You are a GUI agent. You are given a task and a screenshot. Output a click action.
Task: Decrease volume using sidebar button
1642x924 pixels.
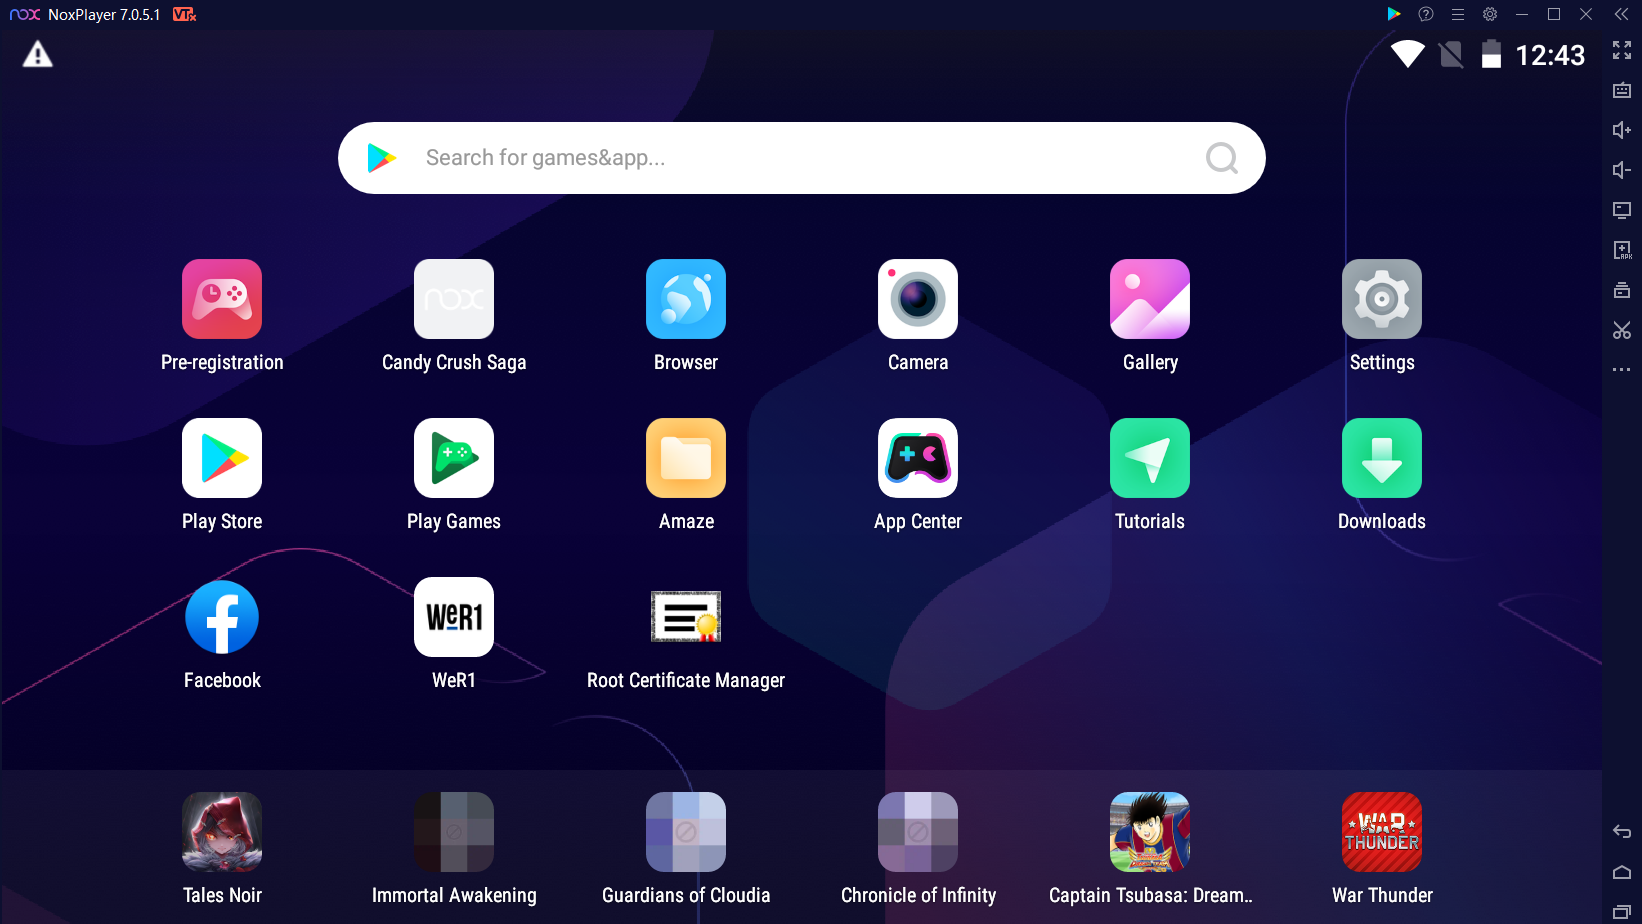point(1622,170)
